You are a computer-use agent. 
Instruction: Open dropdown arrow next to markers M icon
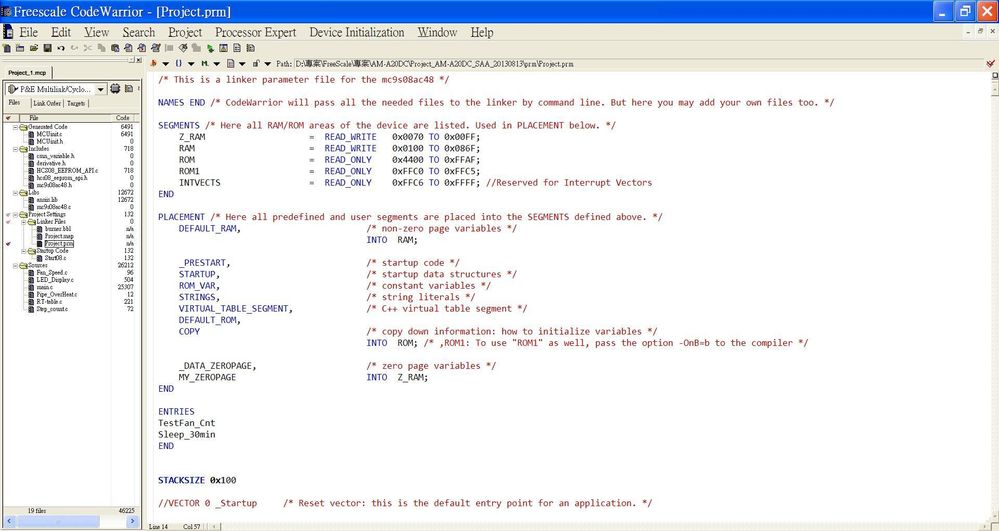217,64
